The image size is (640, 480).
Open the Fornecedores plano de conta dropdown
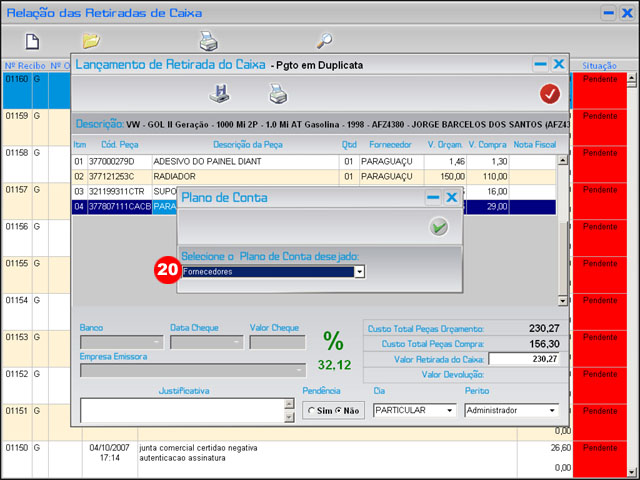[x=359, y=271]
